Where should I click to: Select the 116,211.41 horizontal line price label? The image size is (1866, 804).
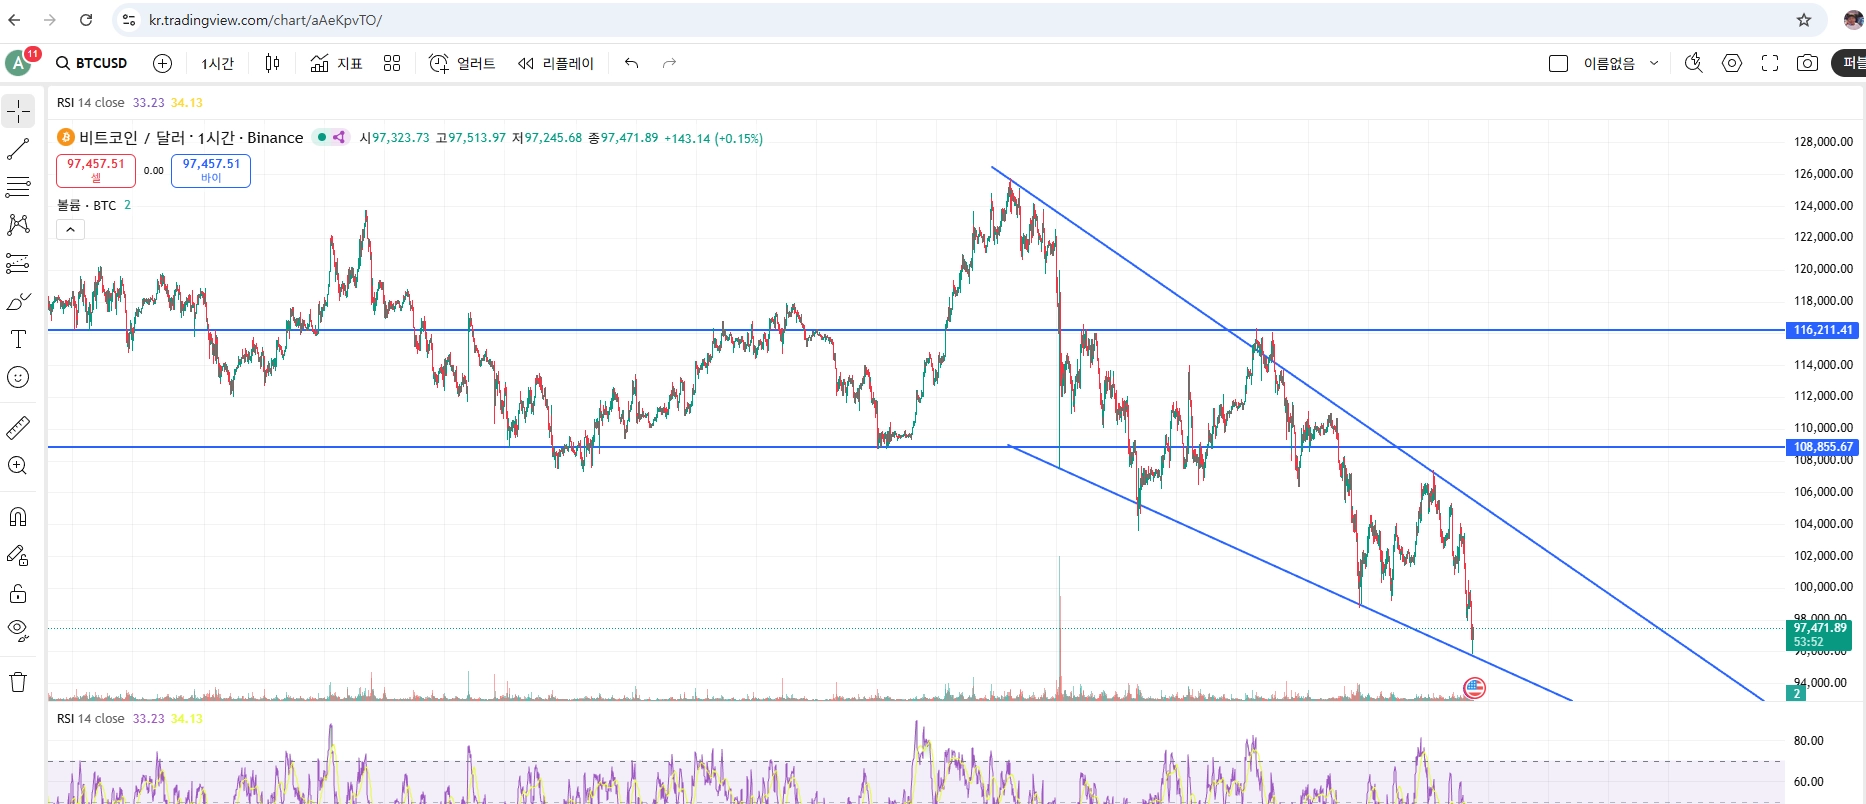1822,330
